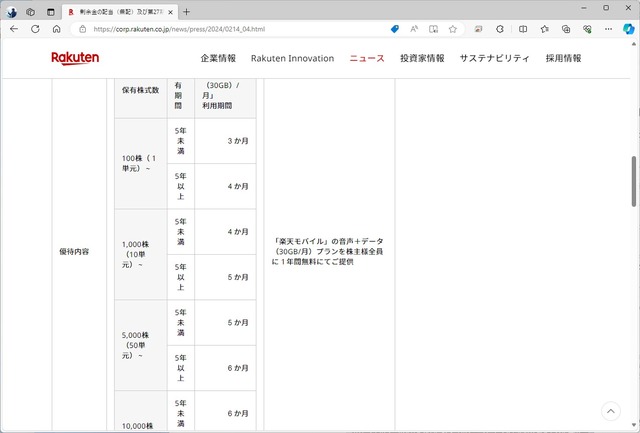The image size is (640, 433).
Task: Open the Copilot sidebar icon
Action: tap(629, 29)
